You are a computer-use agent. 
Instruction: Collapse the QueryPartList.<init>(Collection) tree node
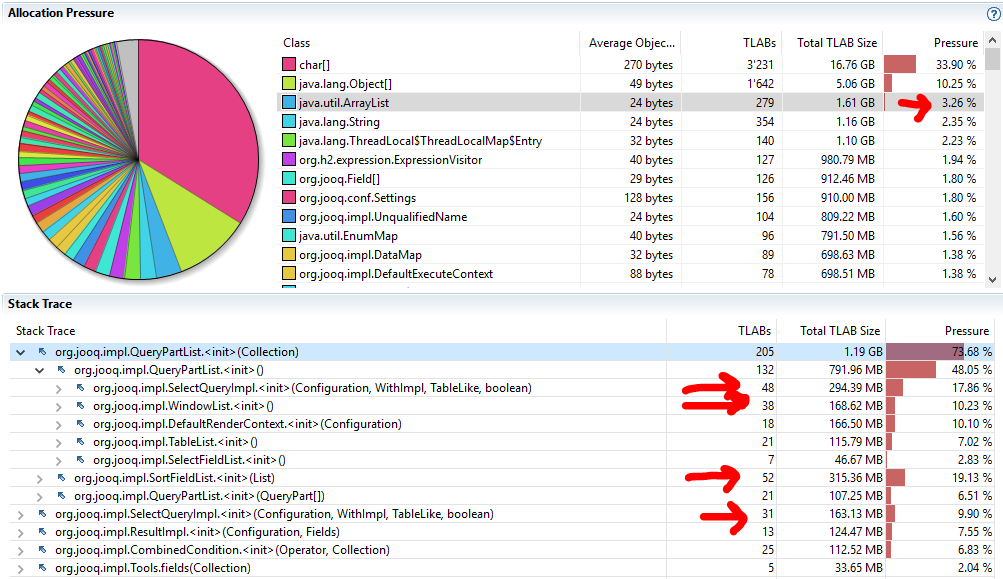point(20,353)
